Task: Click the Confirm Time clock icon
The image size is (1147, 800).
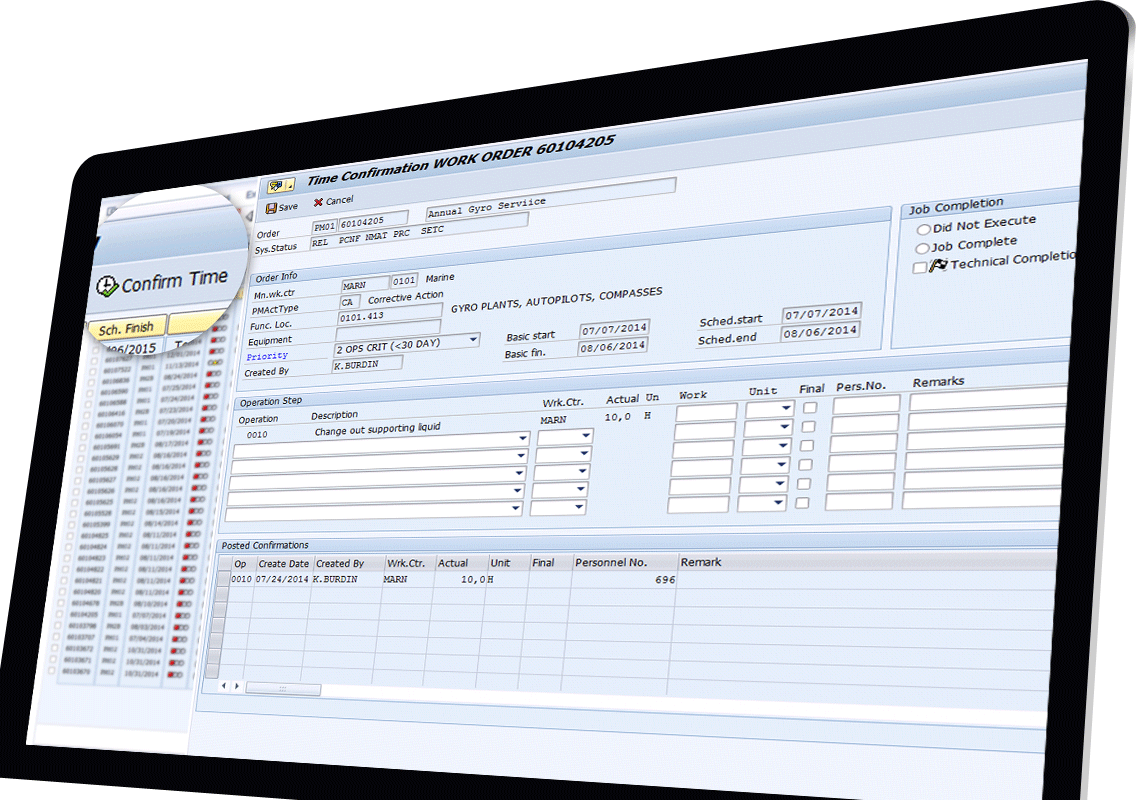Action: [107, 287]
